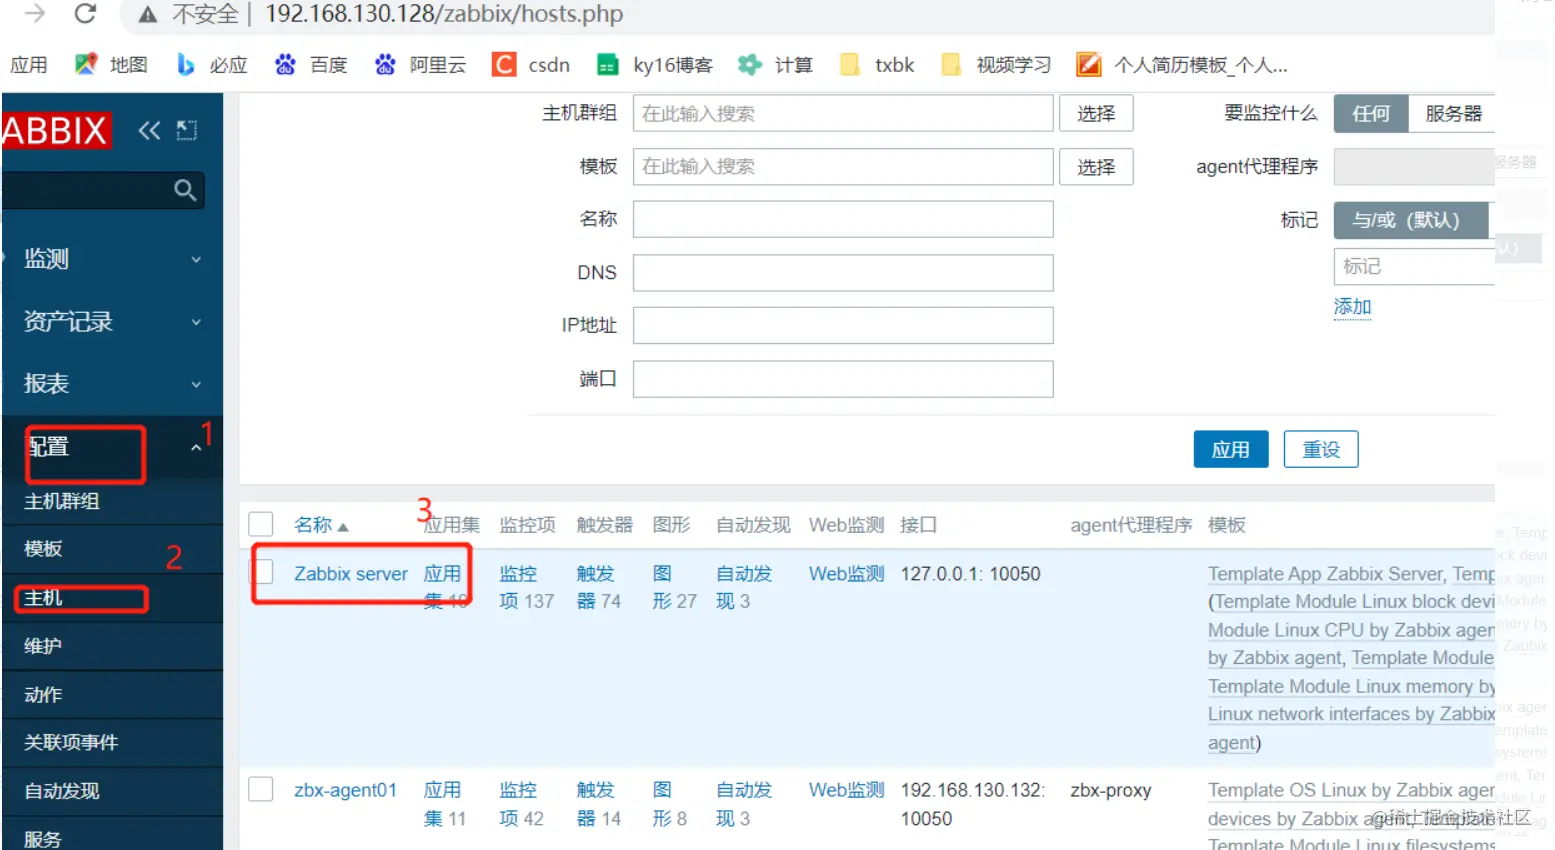The width and height of the screenshot is (1555, 850).
Task: Enter kiosk mode via the icon beside collapse arrows
Action: [186, 129]
